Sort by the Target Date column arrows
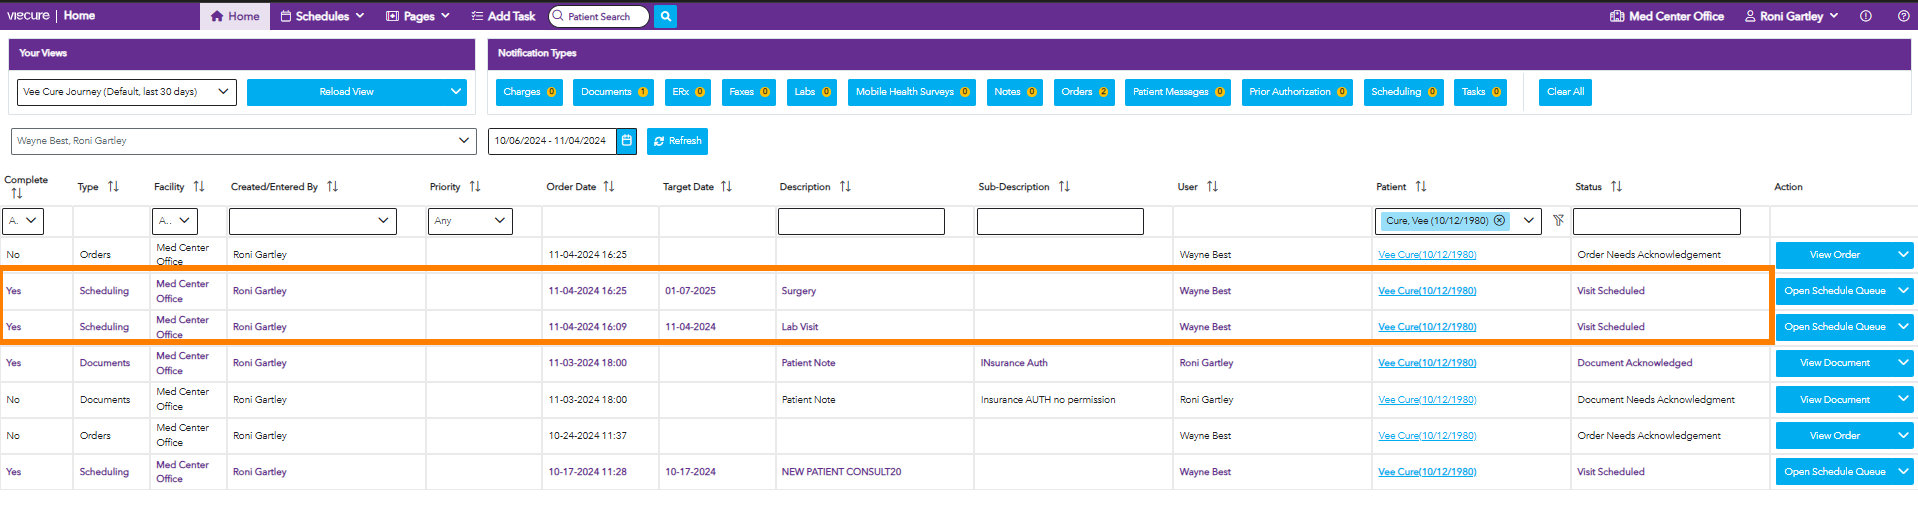The height and width of the screenshot is (510, 1918). coord(726,187)
